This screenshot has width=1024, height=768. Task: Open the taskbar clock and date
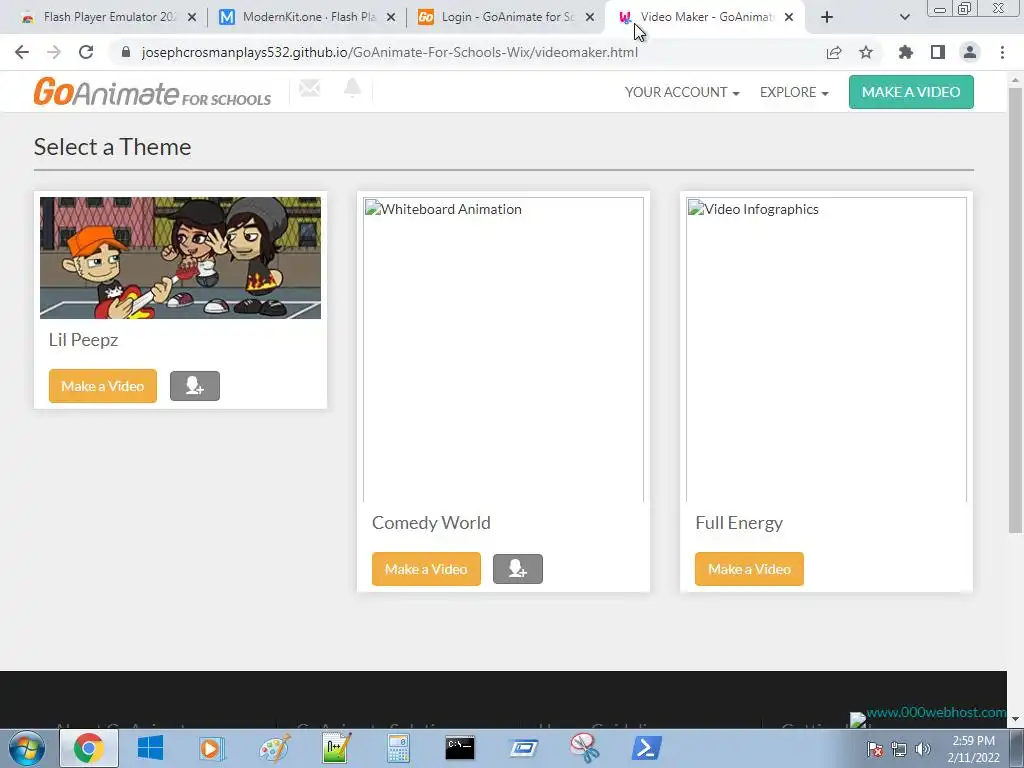[973, 749]
